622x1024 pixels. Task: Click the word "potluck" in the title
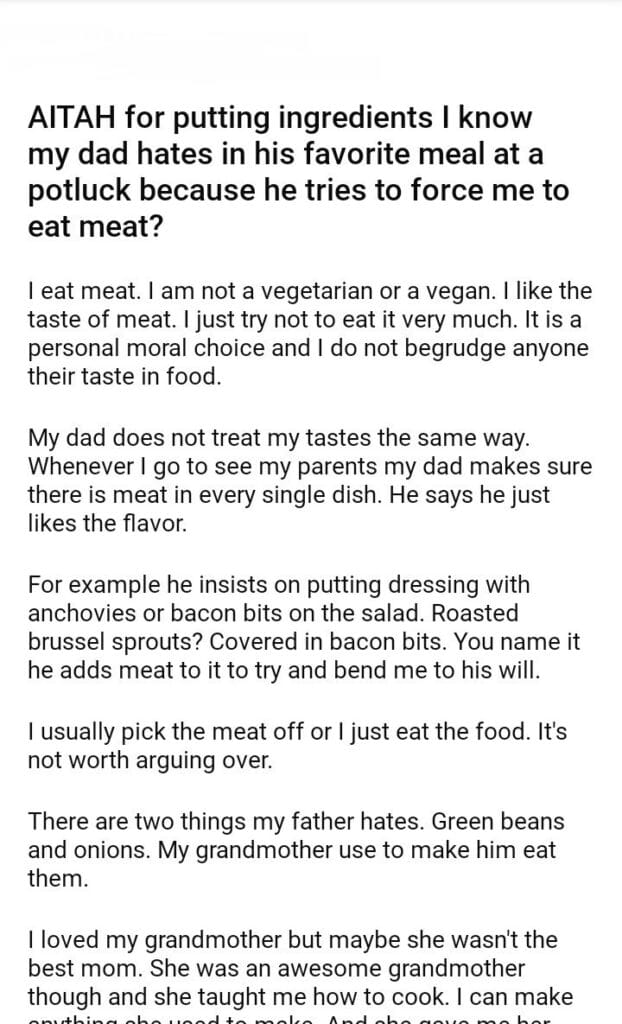coord(72,191)
